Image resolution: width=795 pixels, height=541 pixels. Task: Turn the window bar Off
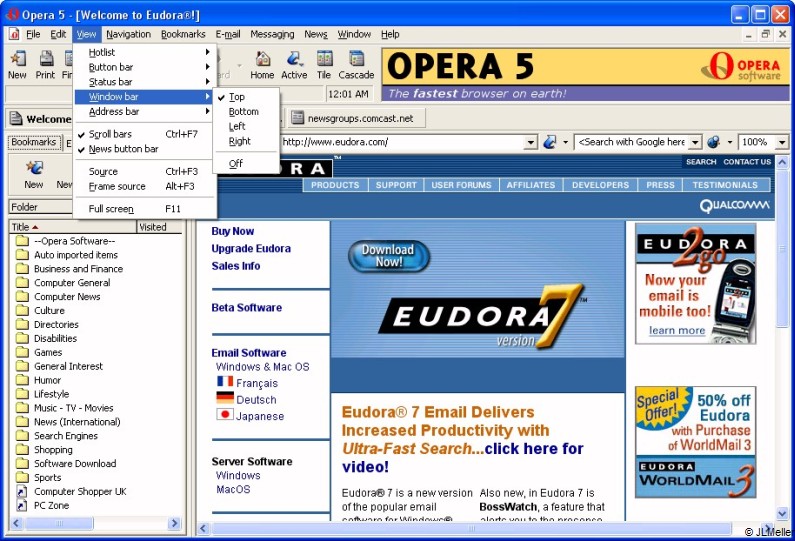(246, 163)
